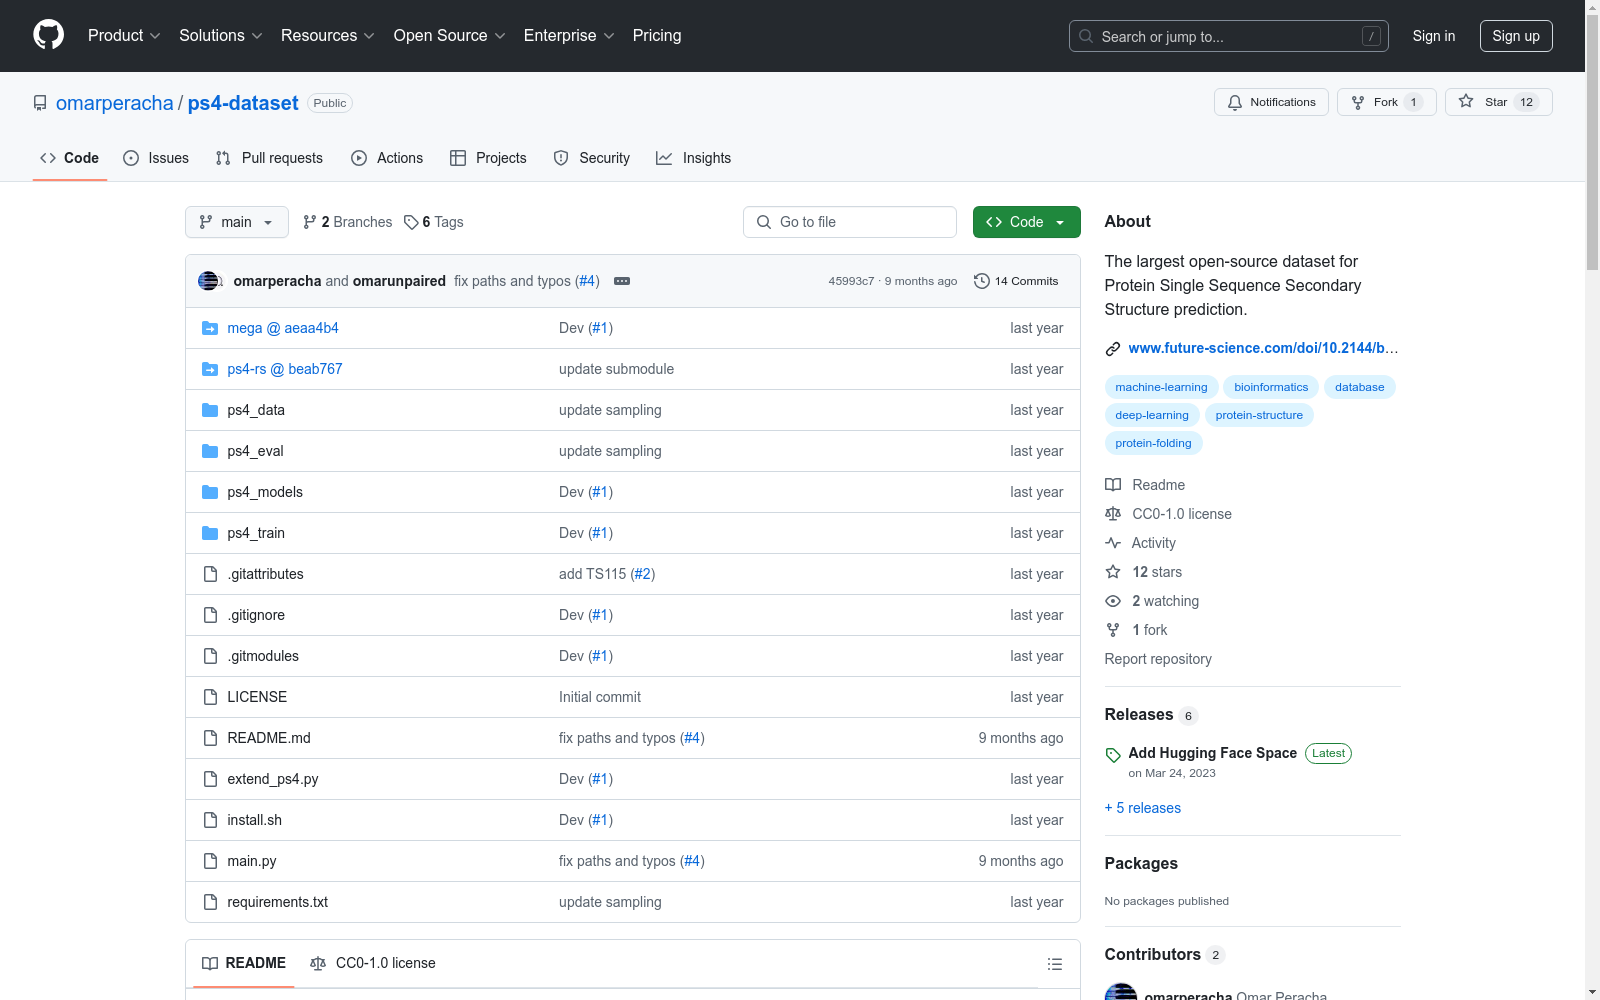Click the Fork icon button
This screenshot has height=1000, width=1600.
coord(1386,102)
